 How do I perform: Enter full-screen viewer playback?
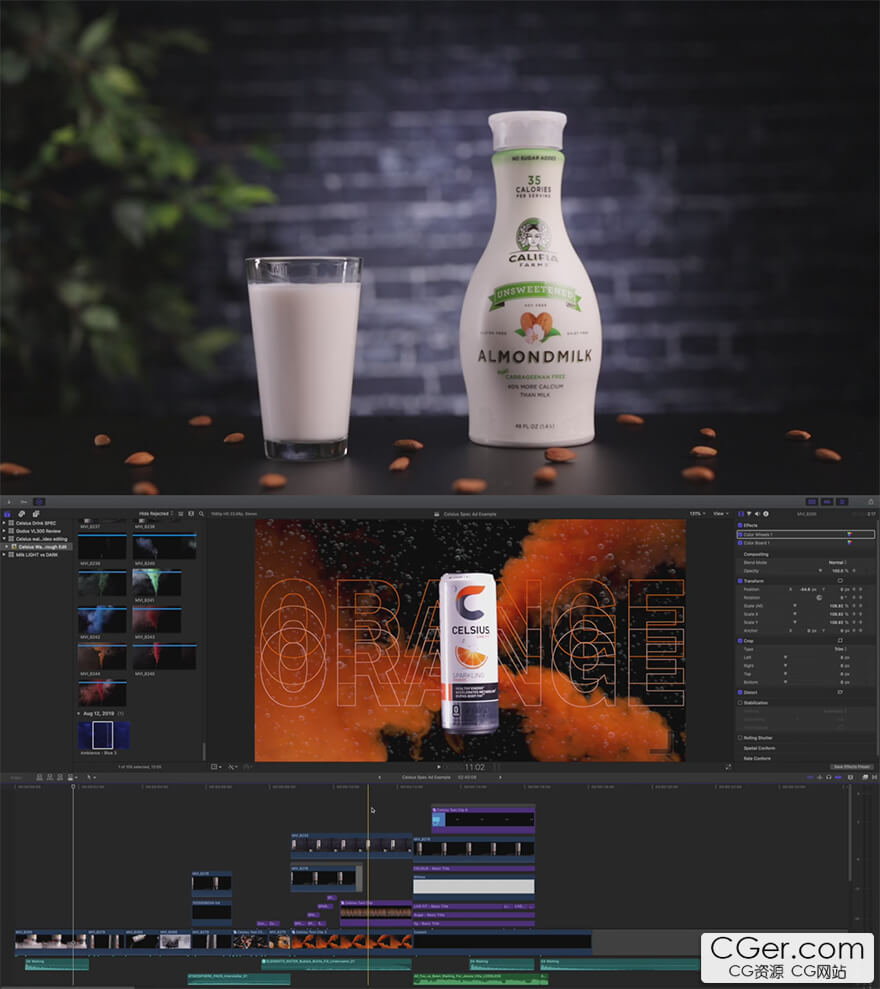(728, 767)
